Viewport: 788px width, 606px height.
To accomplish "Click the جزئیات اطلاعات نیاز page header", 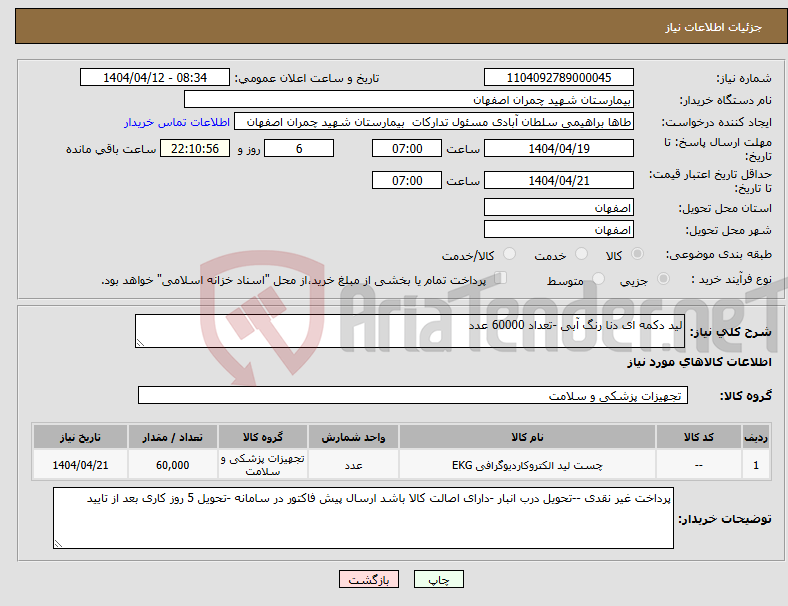I will coord(714,27).
